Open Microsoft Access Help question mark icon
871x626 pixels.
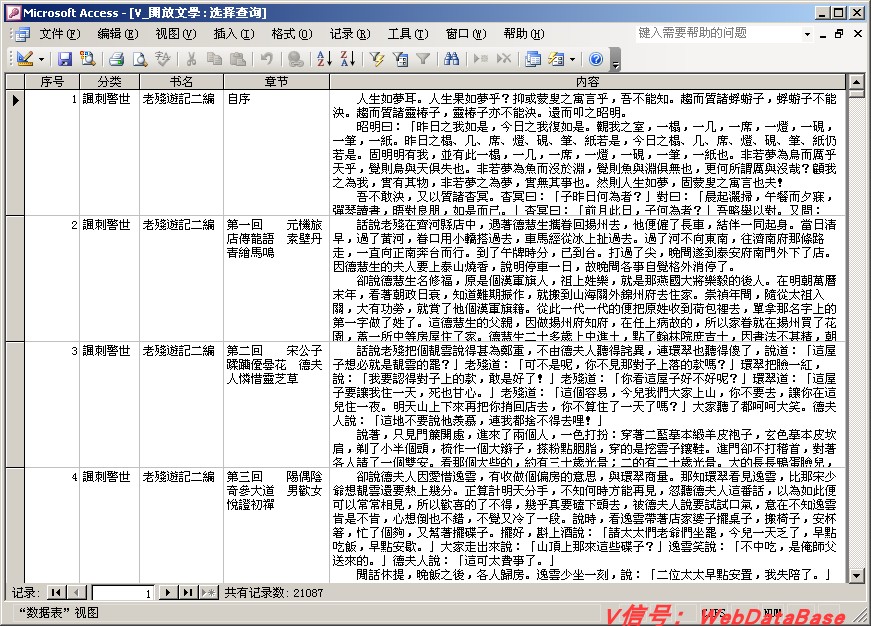coord(595,58)
